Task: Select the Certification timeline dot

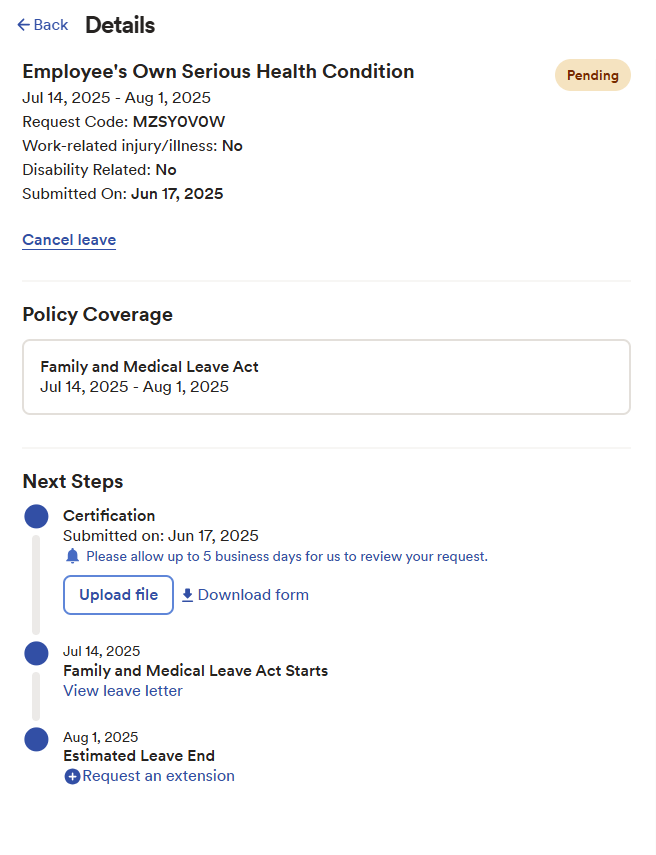Action: (36, 516)
